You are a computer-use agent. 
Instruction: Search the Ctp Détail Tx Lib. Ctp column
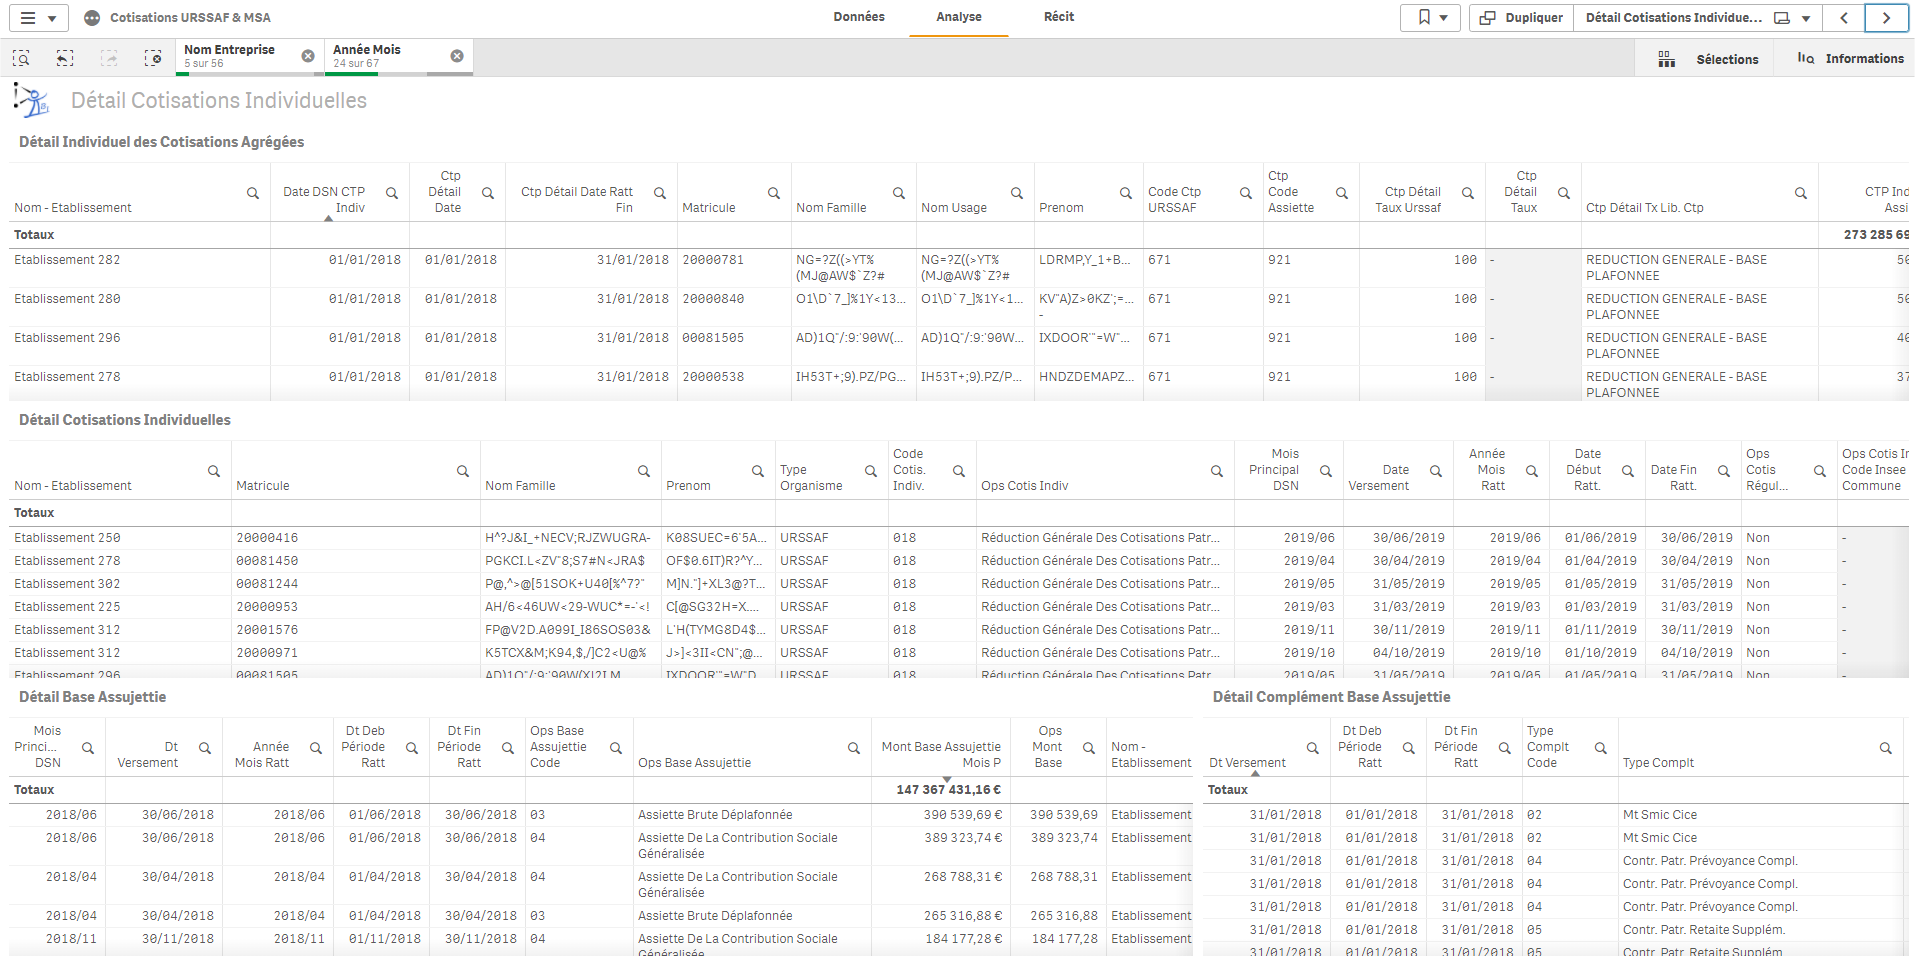click(x=1800, y=193)
